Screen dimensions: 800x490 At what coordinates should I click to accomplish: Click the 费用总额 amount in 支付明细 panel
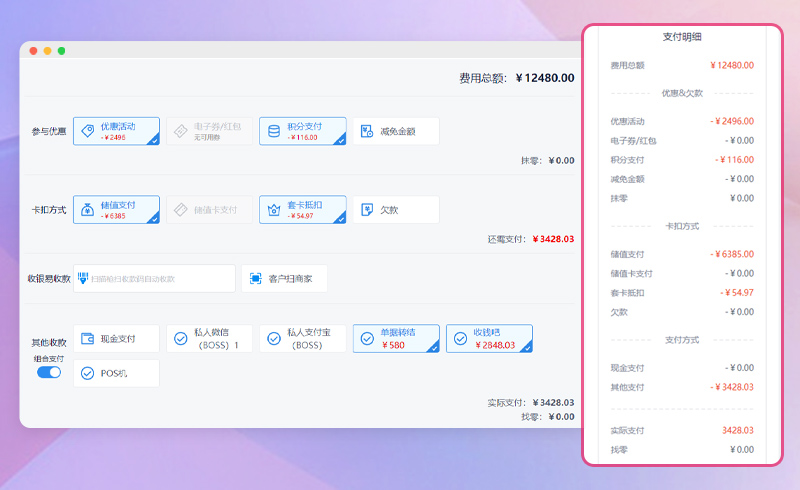[732, 65]
